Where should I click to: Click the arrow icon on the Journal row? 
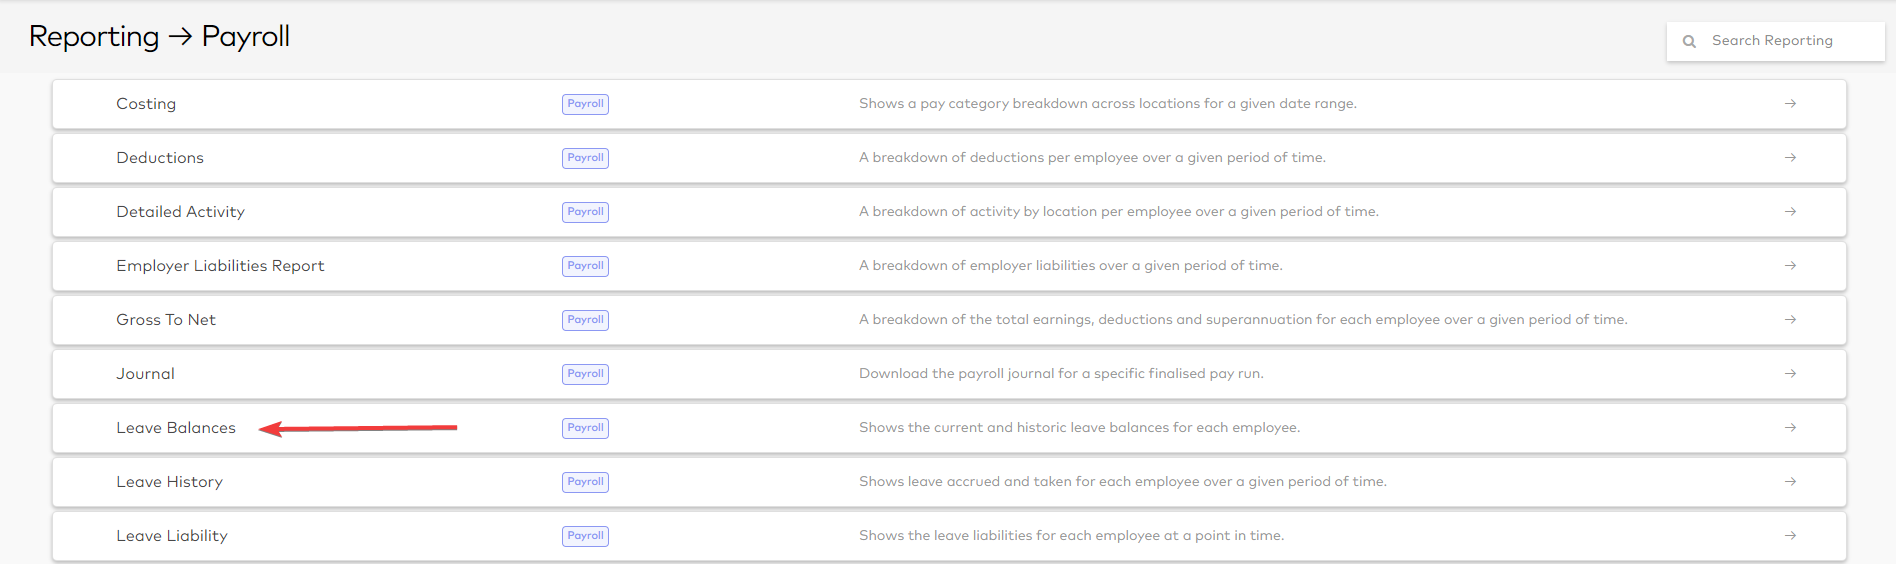pyautogui.click(x=1790, y=374)
